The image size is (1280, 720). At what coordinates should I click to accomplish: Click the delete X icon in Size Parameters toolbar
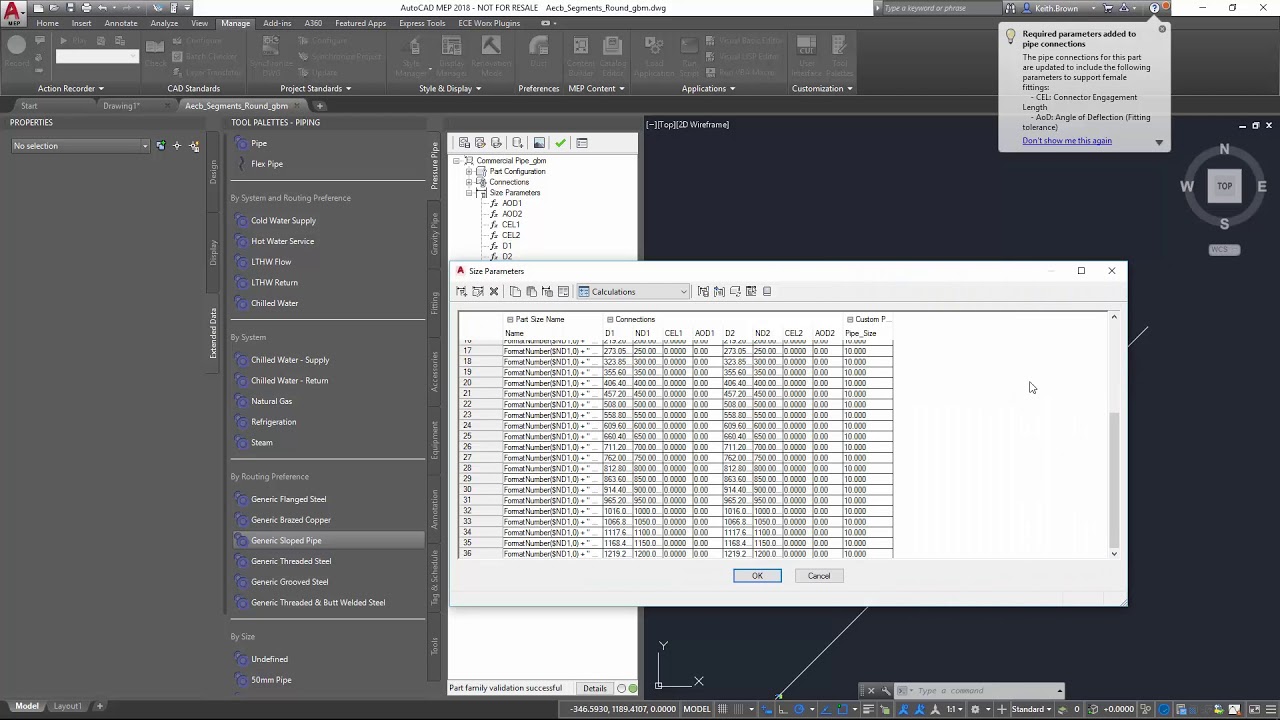tap(494, 292)
